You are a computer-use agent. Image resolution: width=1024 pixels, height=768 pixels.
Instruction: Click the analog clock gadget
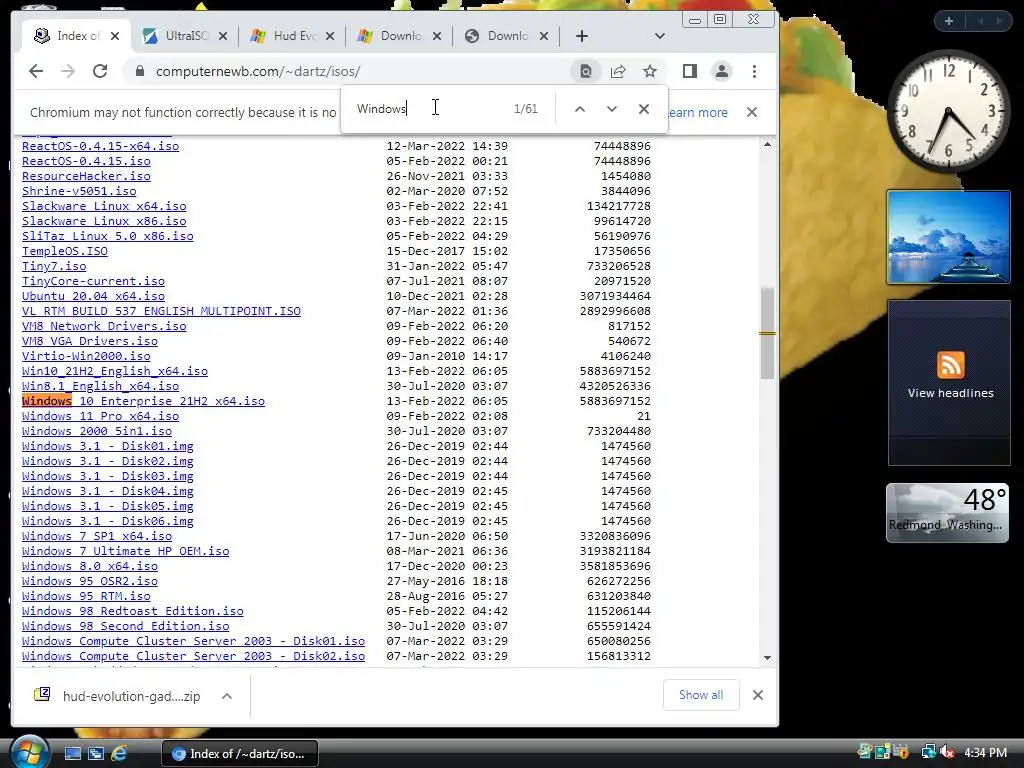pyautogui.click(x=949, y=111)
